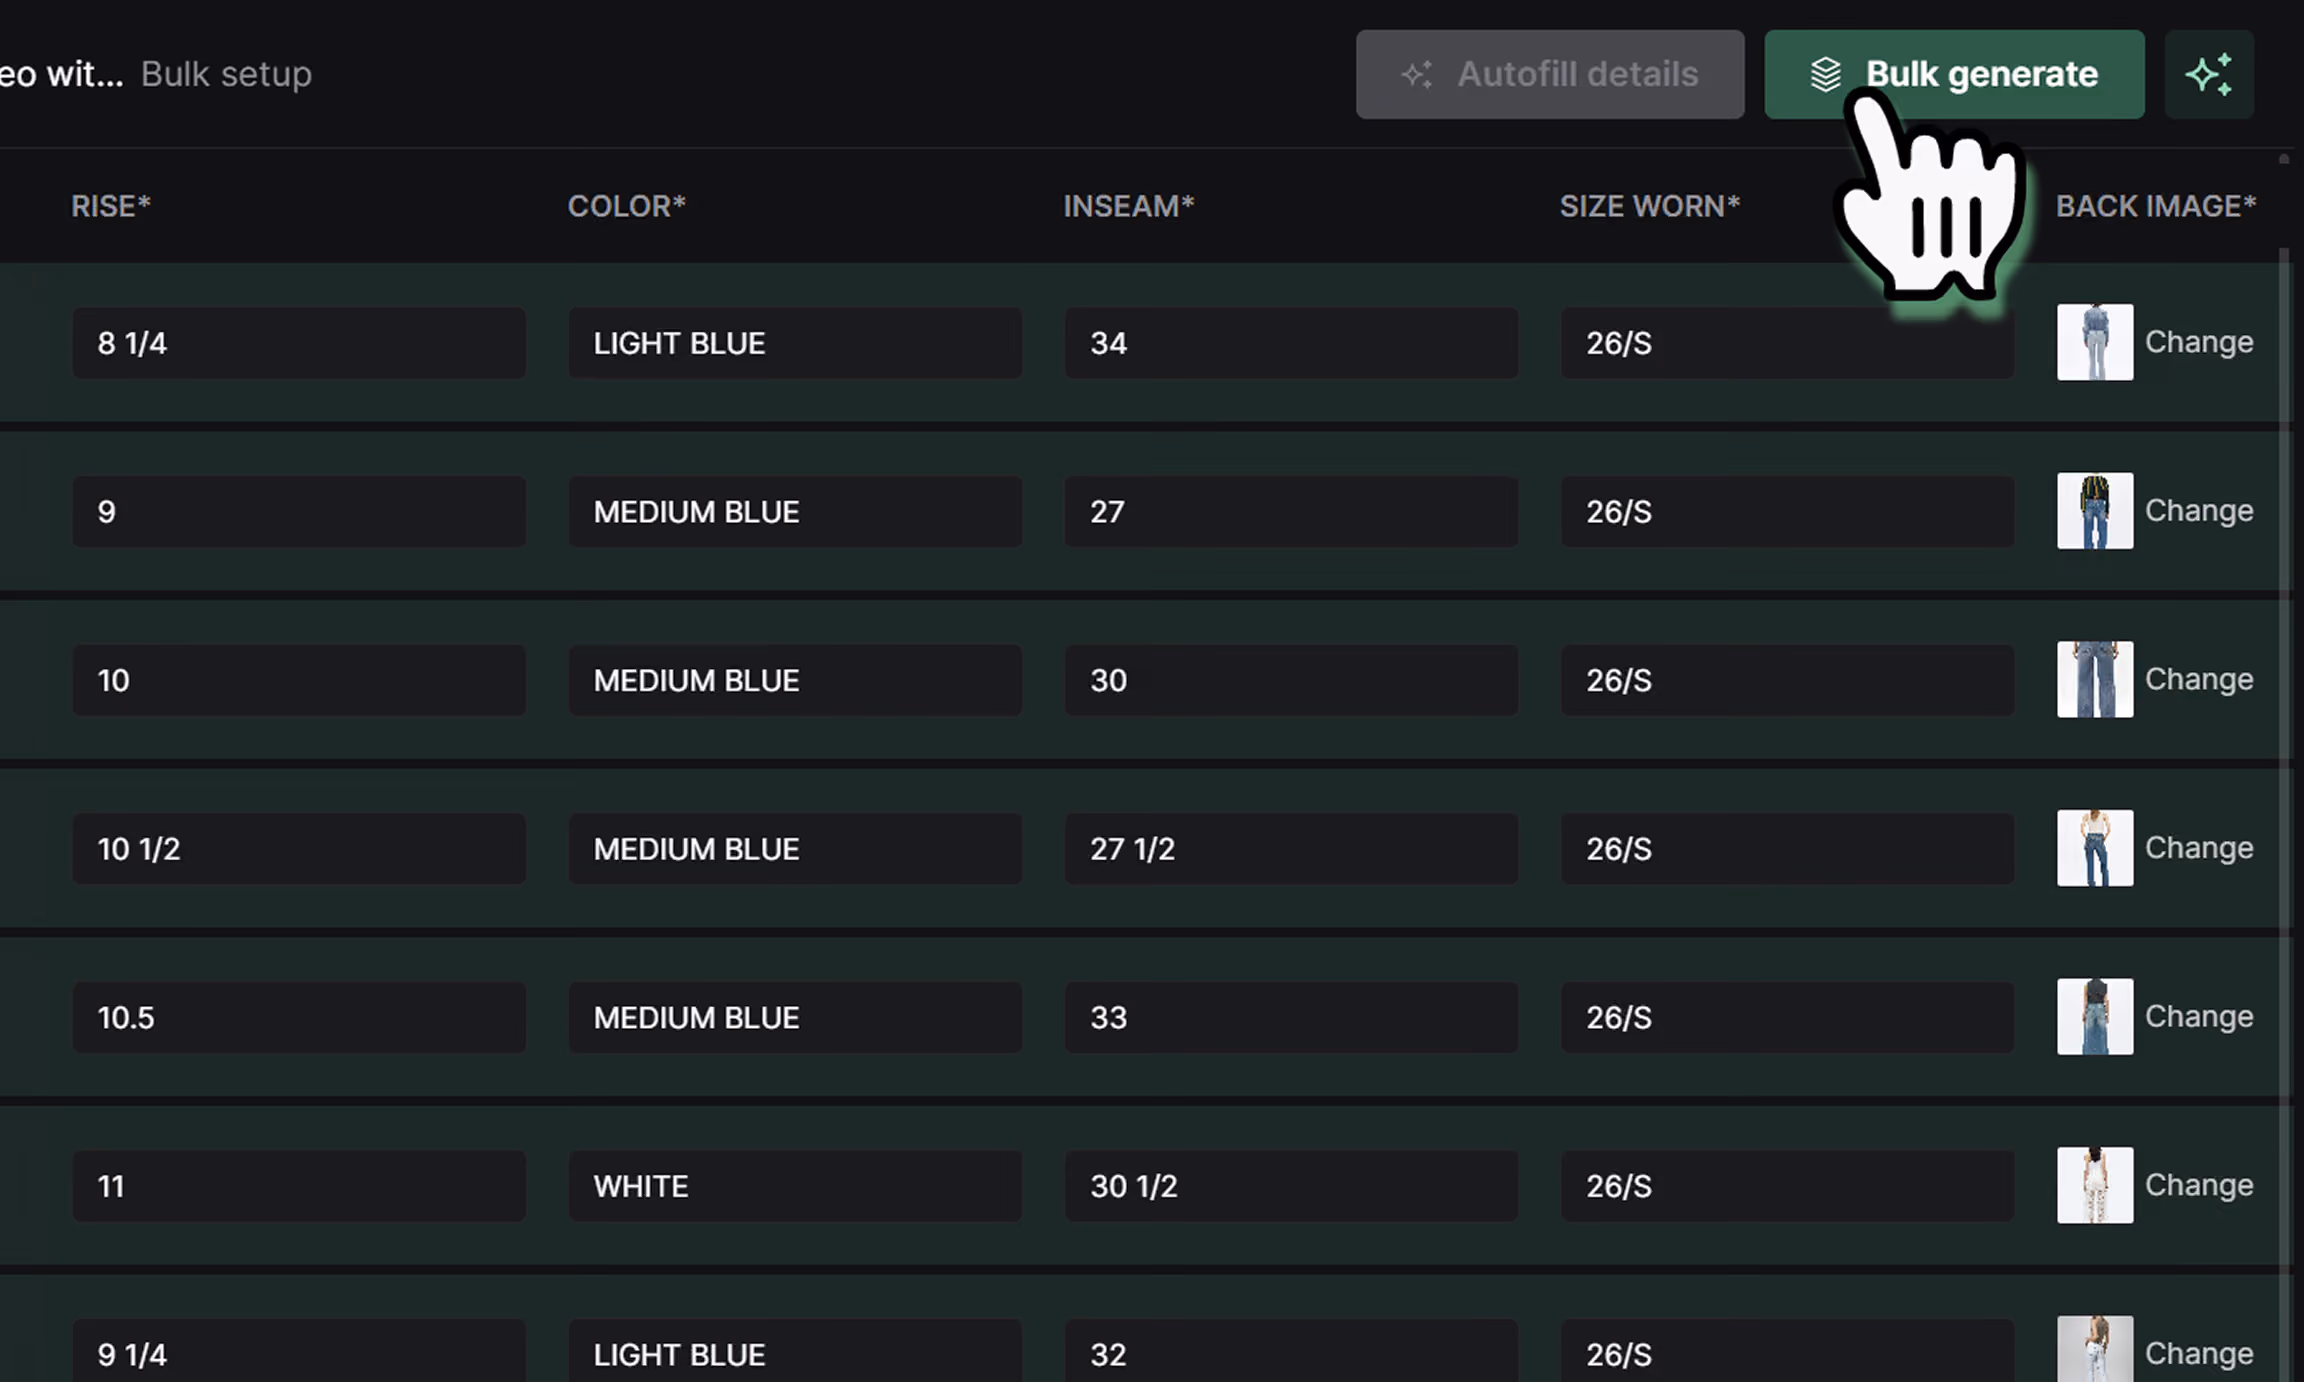This screenshot has width=2304, height=1382.
Task: Open the sparkle AI assistant icon button
Action: click(x=2209, y=74)
